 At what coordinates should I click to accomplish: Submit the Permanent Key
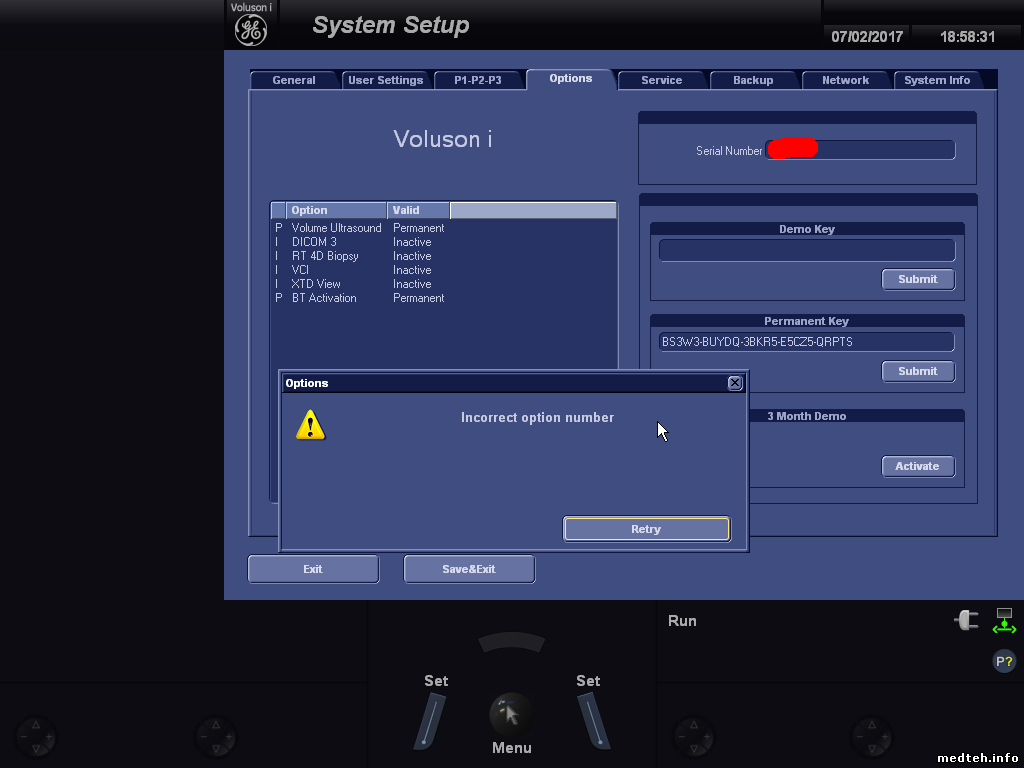917,371
